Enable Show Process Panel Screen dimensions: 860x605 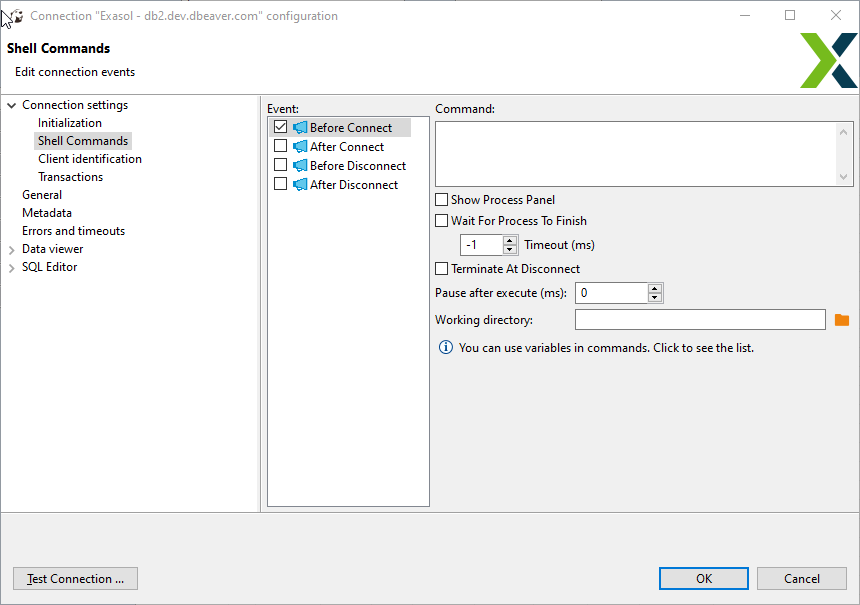(441, 199)
